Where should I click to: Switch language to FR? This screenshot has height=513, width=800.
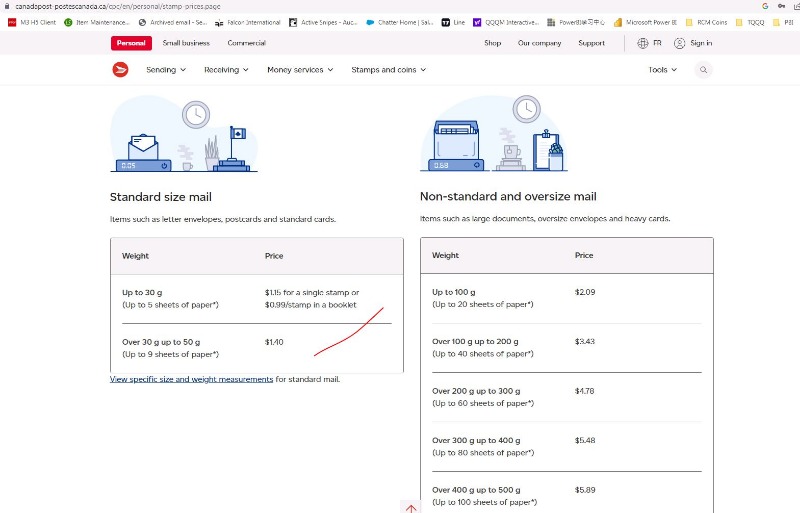[x=657, y=43]
